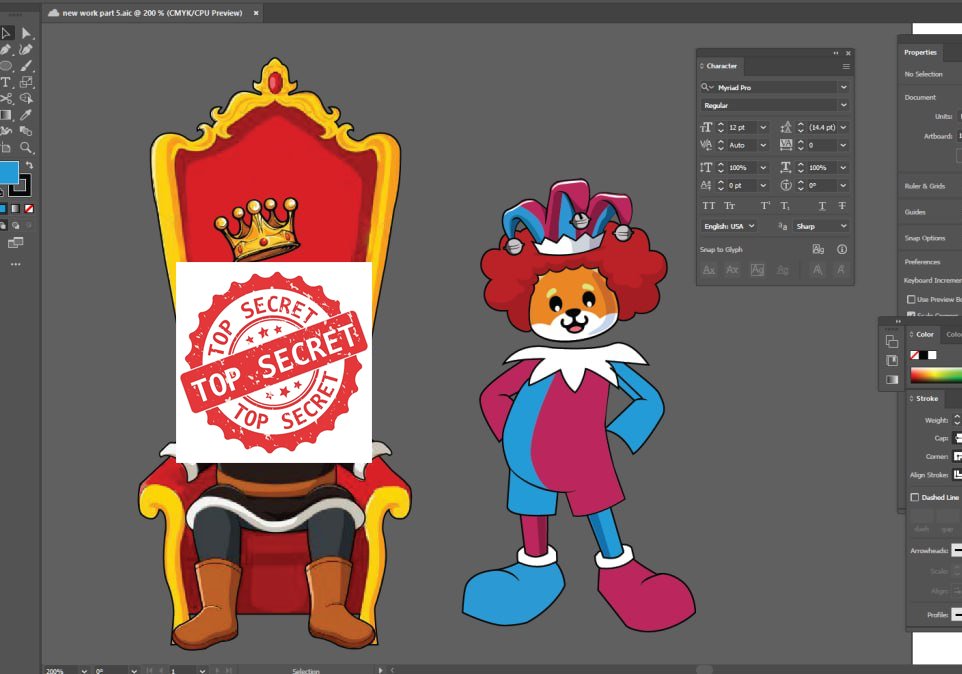The image size is (962, 674).
Task: Select the Selection tool arrow
Action: pos(6,33)
